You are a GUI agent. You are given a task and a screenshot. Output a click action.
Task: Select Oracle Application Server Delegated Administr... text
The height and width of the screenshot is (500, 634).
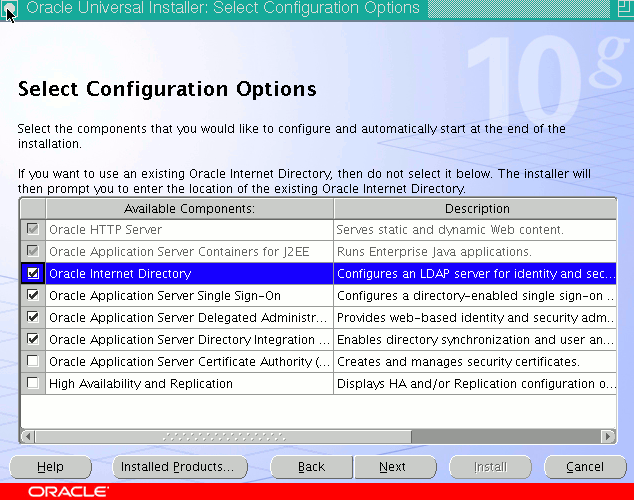[188, 317]
